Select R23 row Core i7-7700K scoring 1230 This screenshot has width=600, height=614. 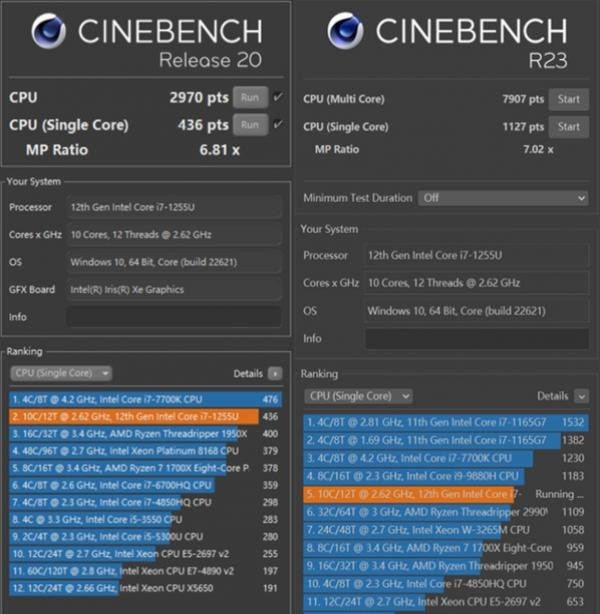[x=446, y=459]
